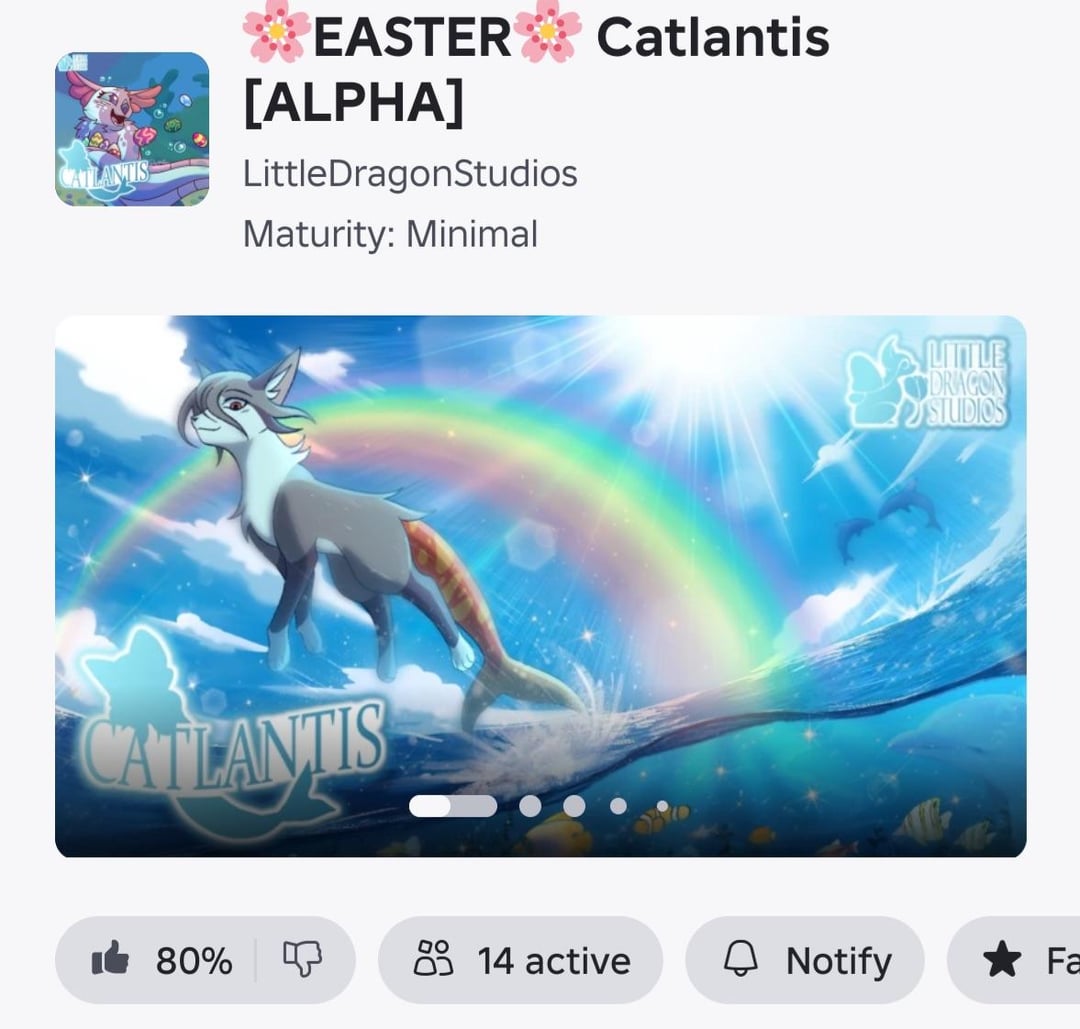Like the game with thumbs up icon
The width and height of the screenshot is (1080, 1029).
point(110,958)
